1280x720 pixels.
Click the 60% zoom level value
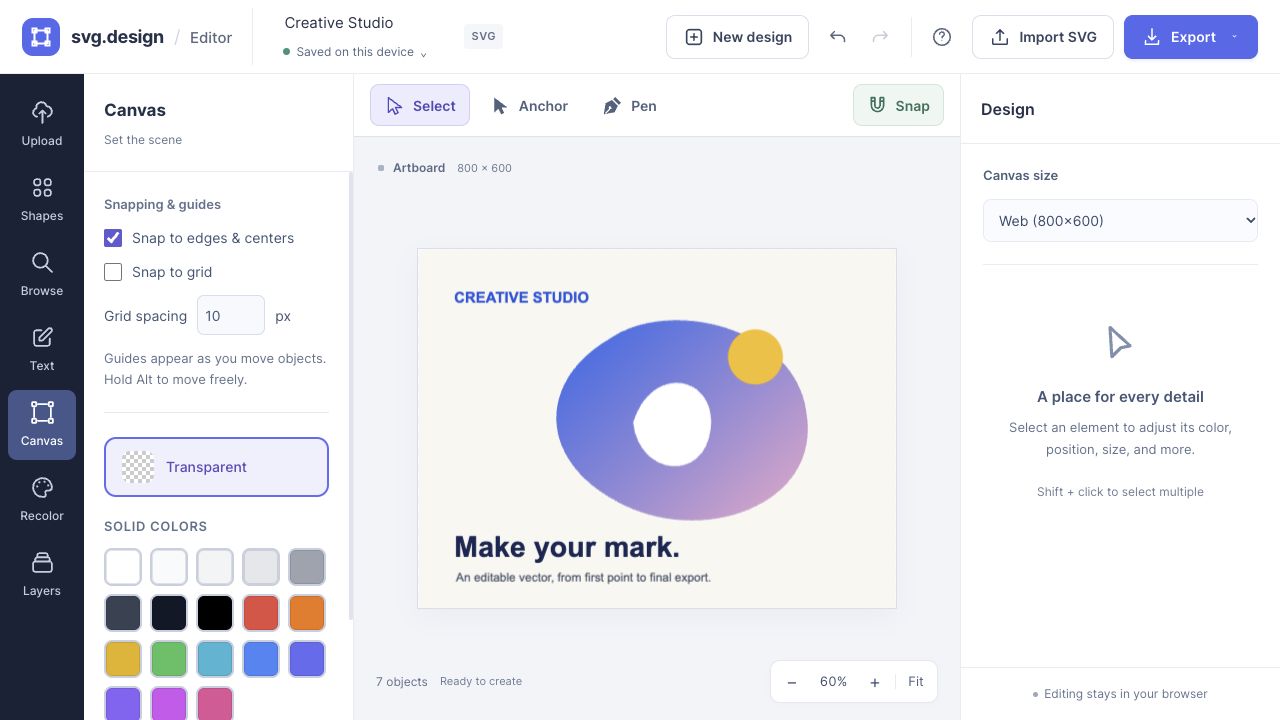(833, 682)
